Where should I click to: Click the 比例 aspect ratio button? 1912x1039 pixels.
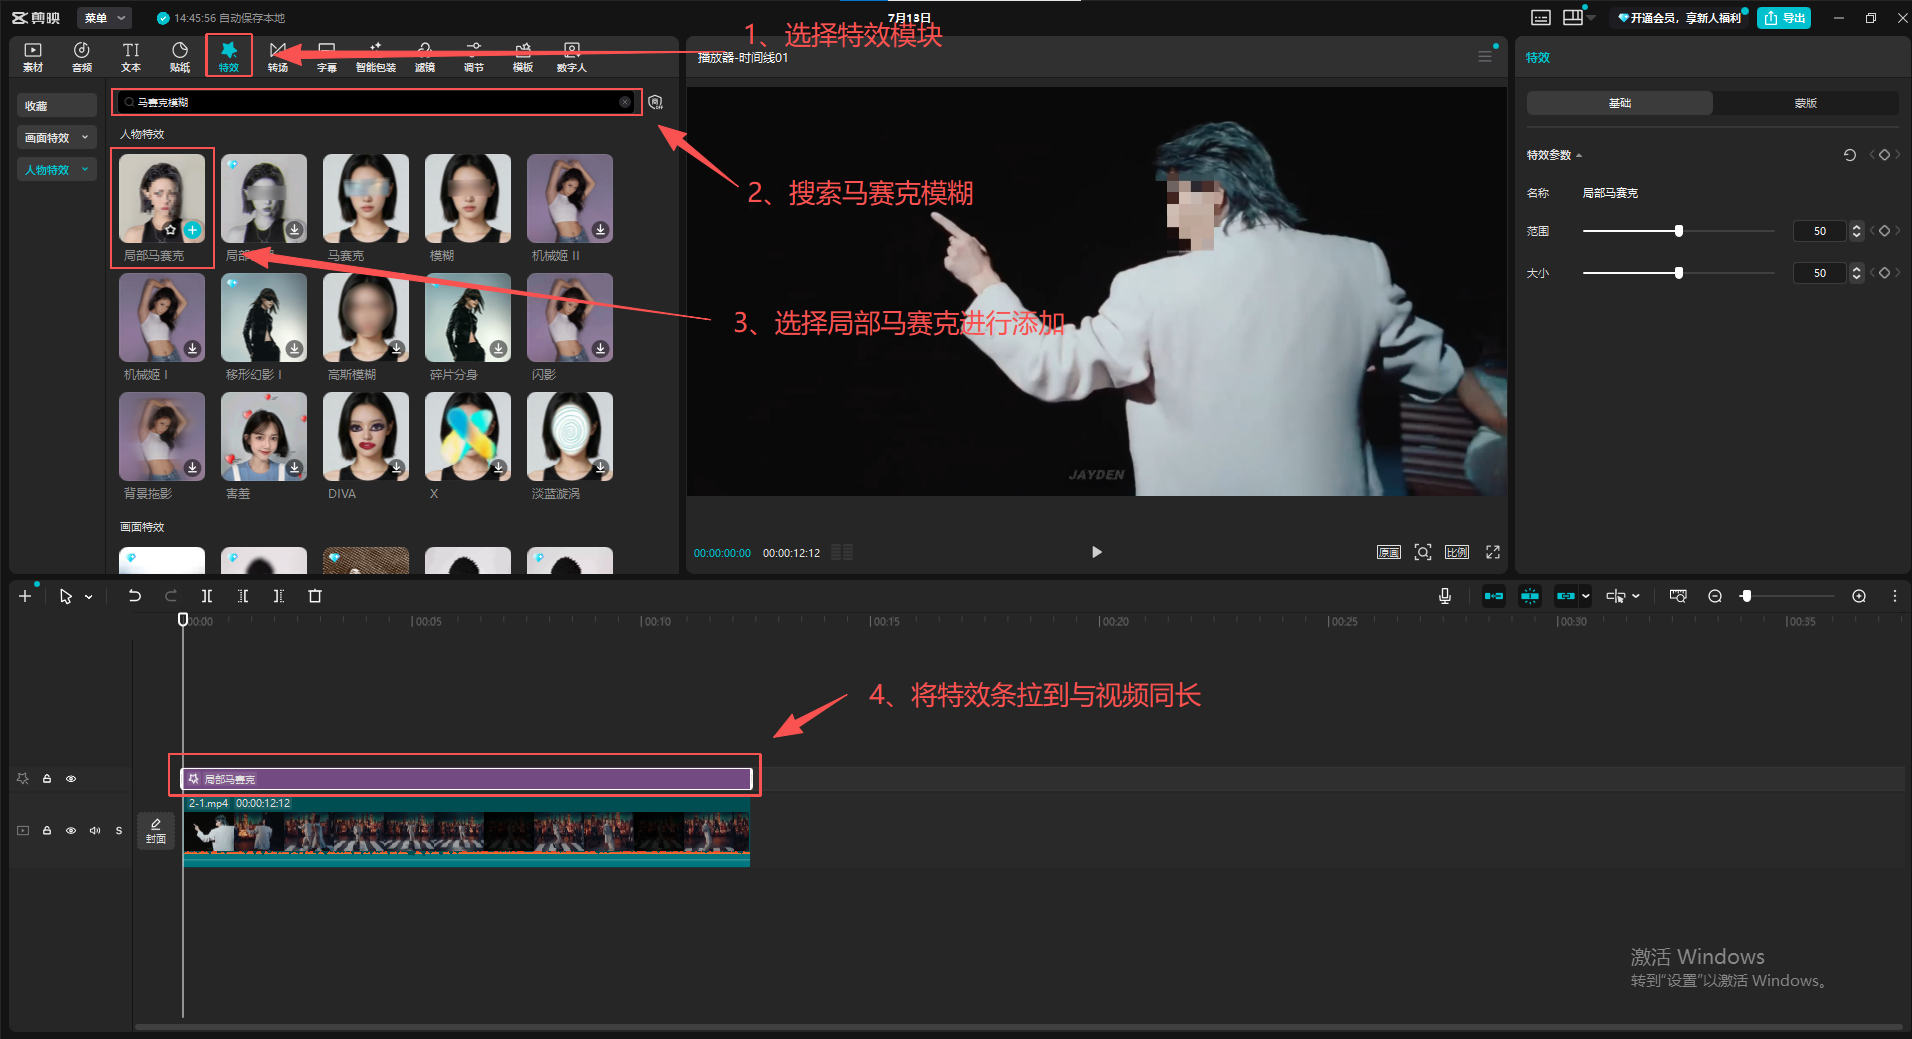point(1457,552)
